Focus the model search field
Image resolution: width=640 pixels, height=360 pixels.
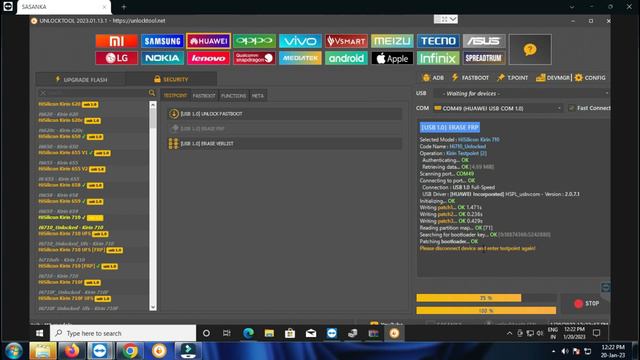pos(97,93)
